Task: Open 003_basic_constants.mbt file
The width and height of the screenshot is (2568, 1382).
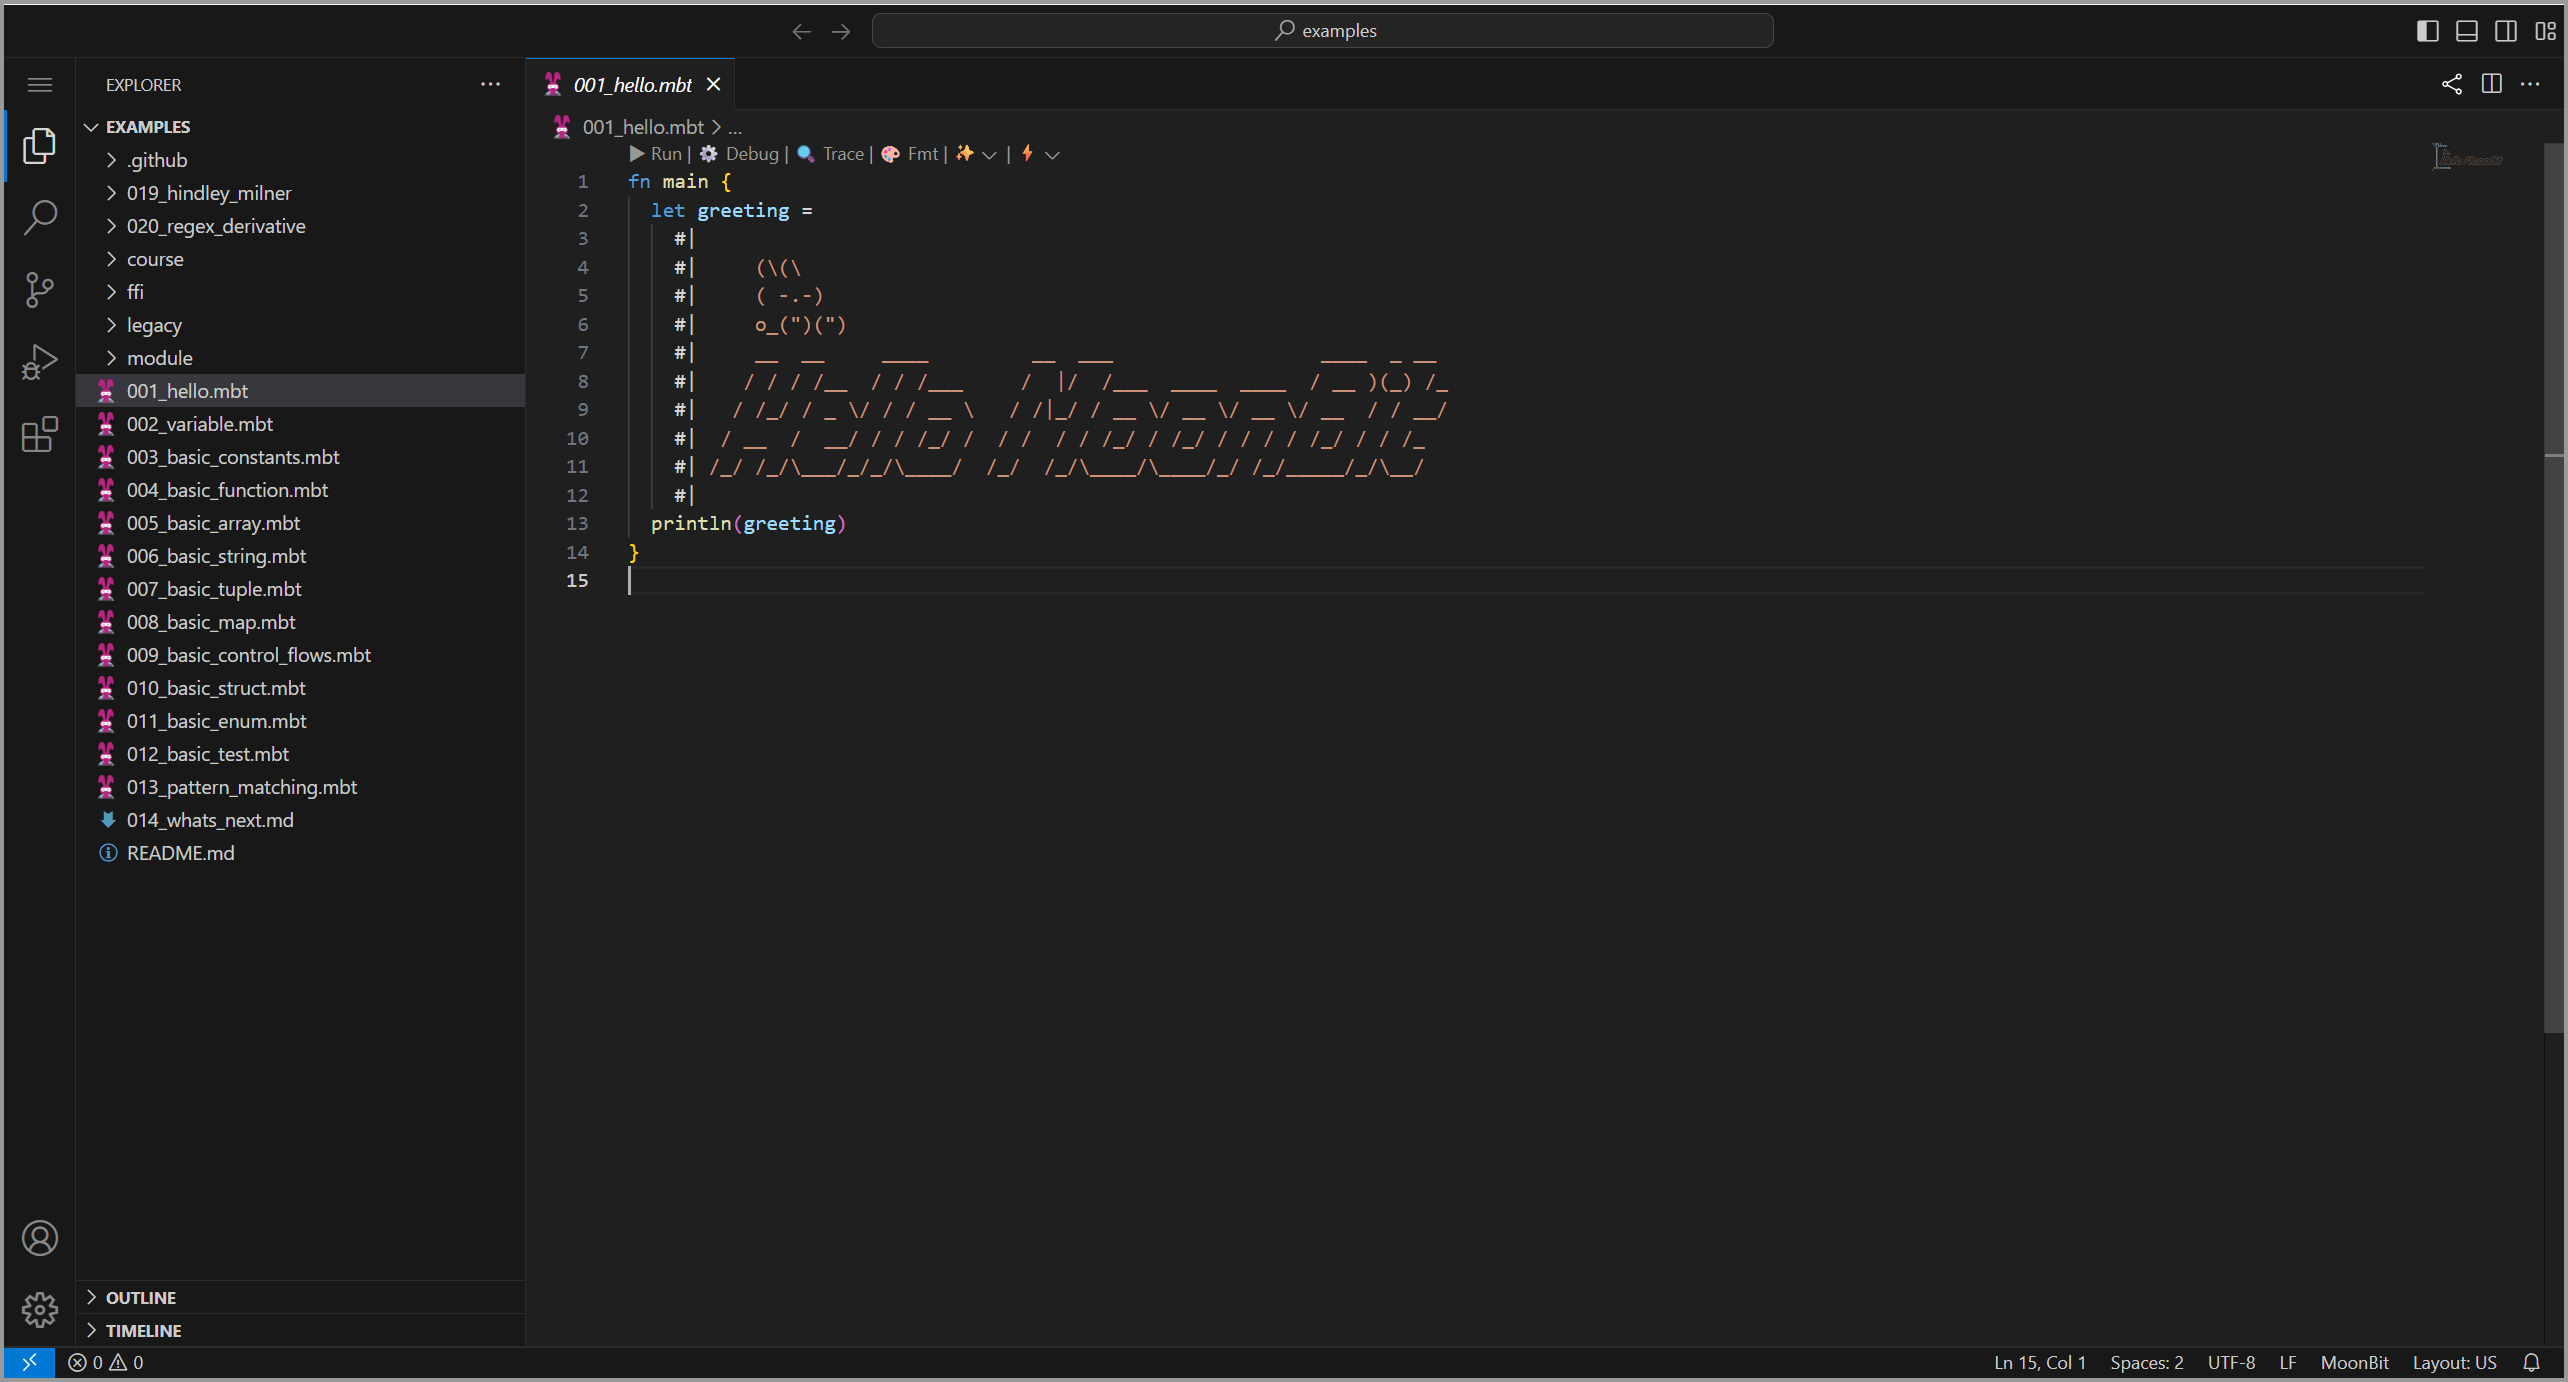Action: (x=300, y=457)
